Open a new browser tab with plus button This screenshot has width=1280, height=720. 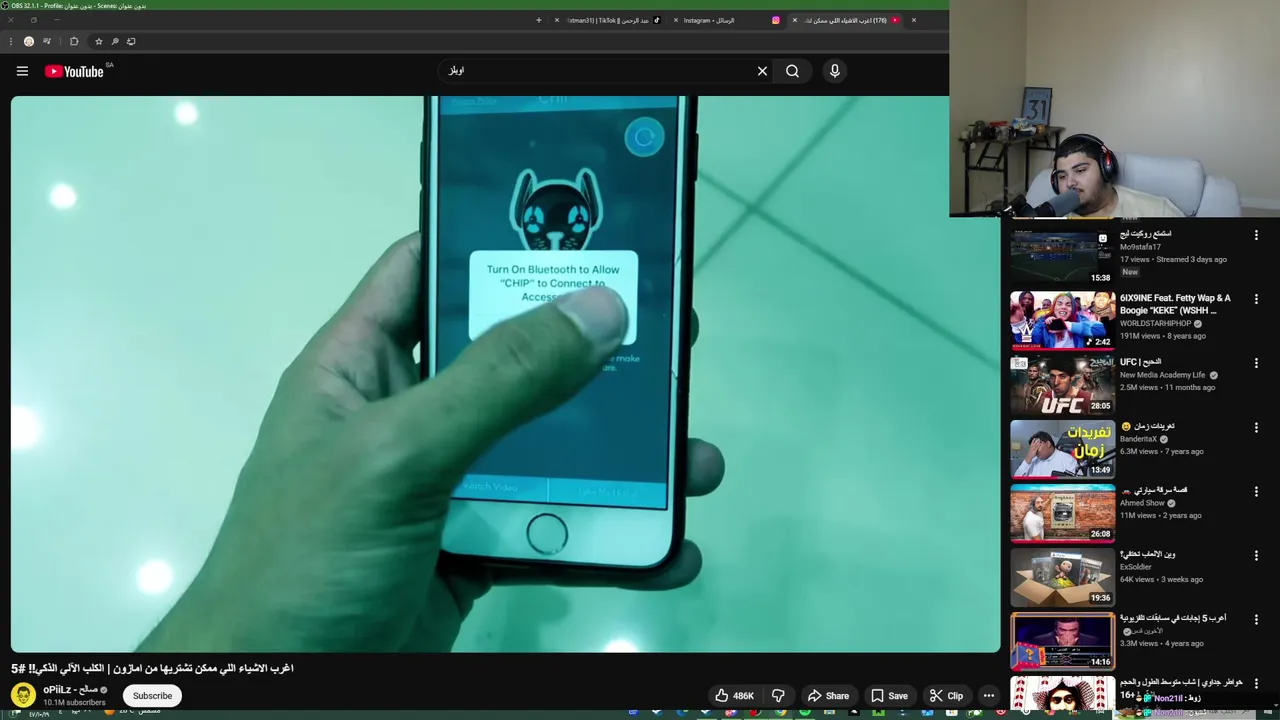pos(538,20)
